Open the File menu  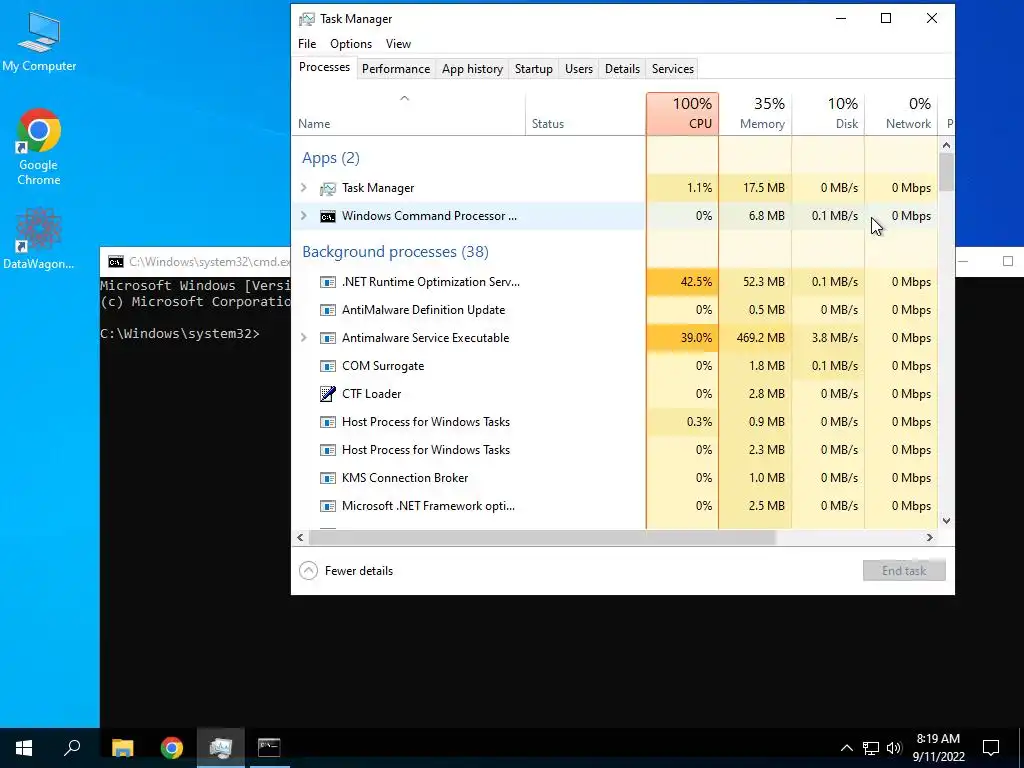(307, 44)
